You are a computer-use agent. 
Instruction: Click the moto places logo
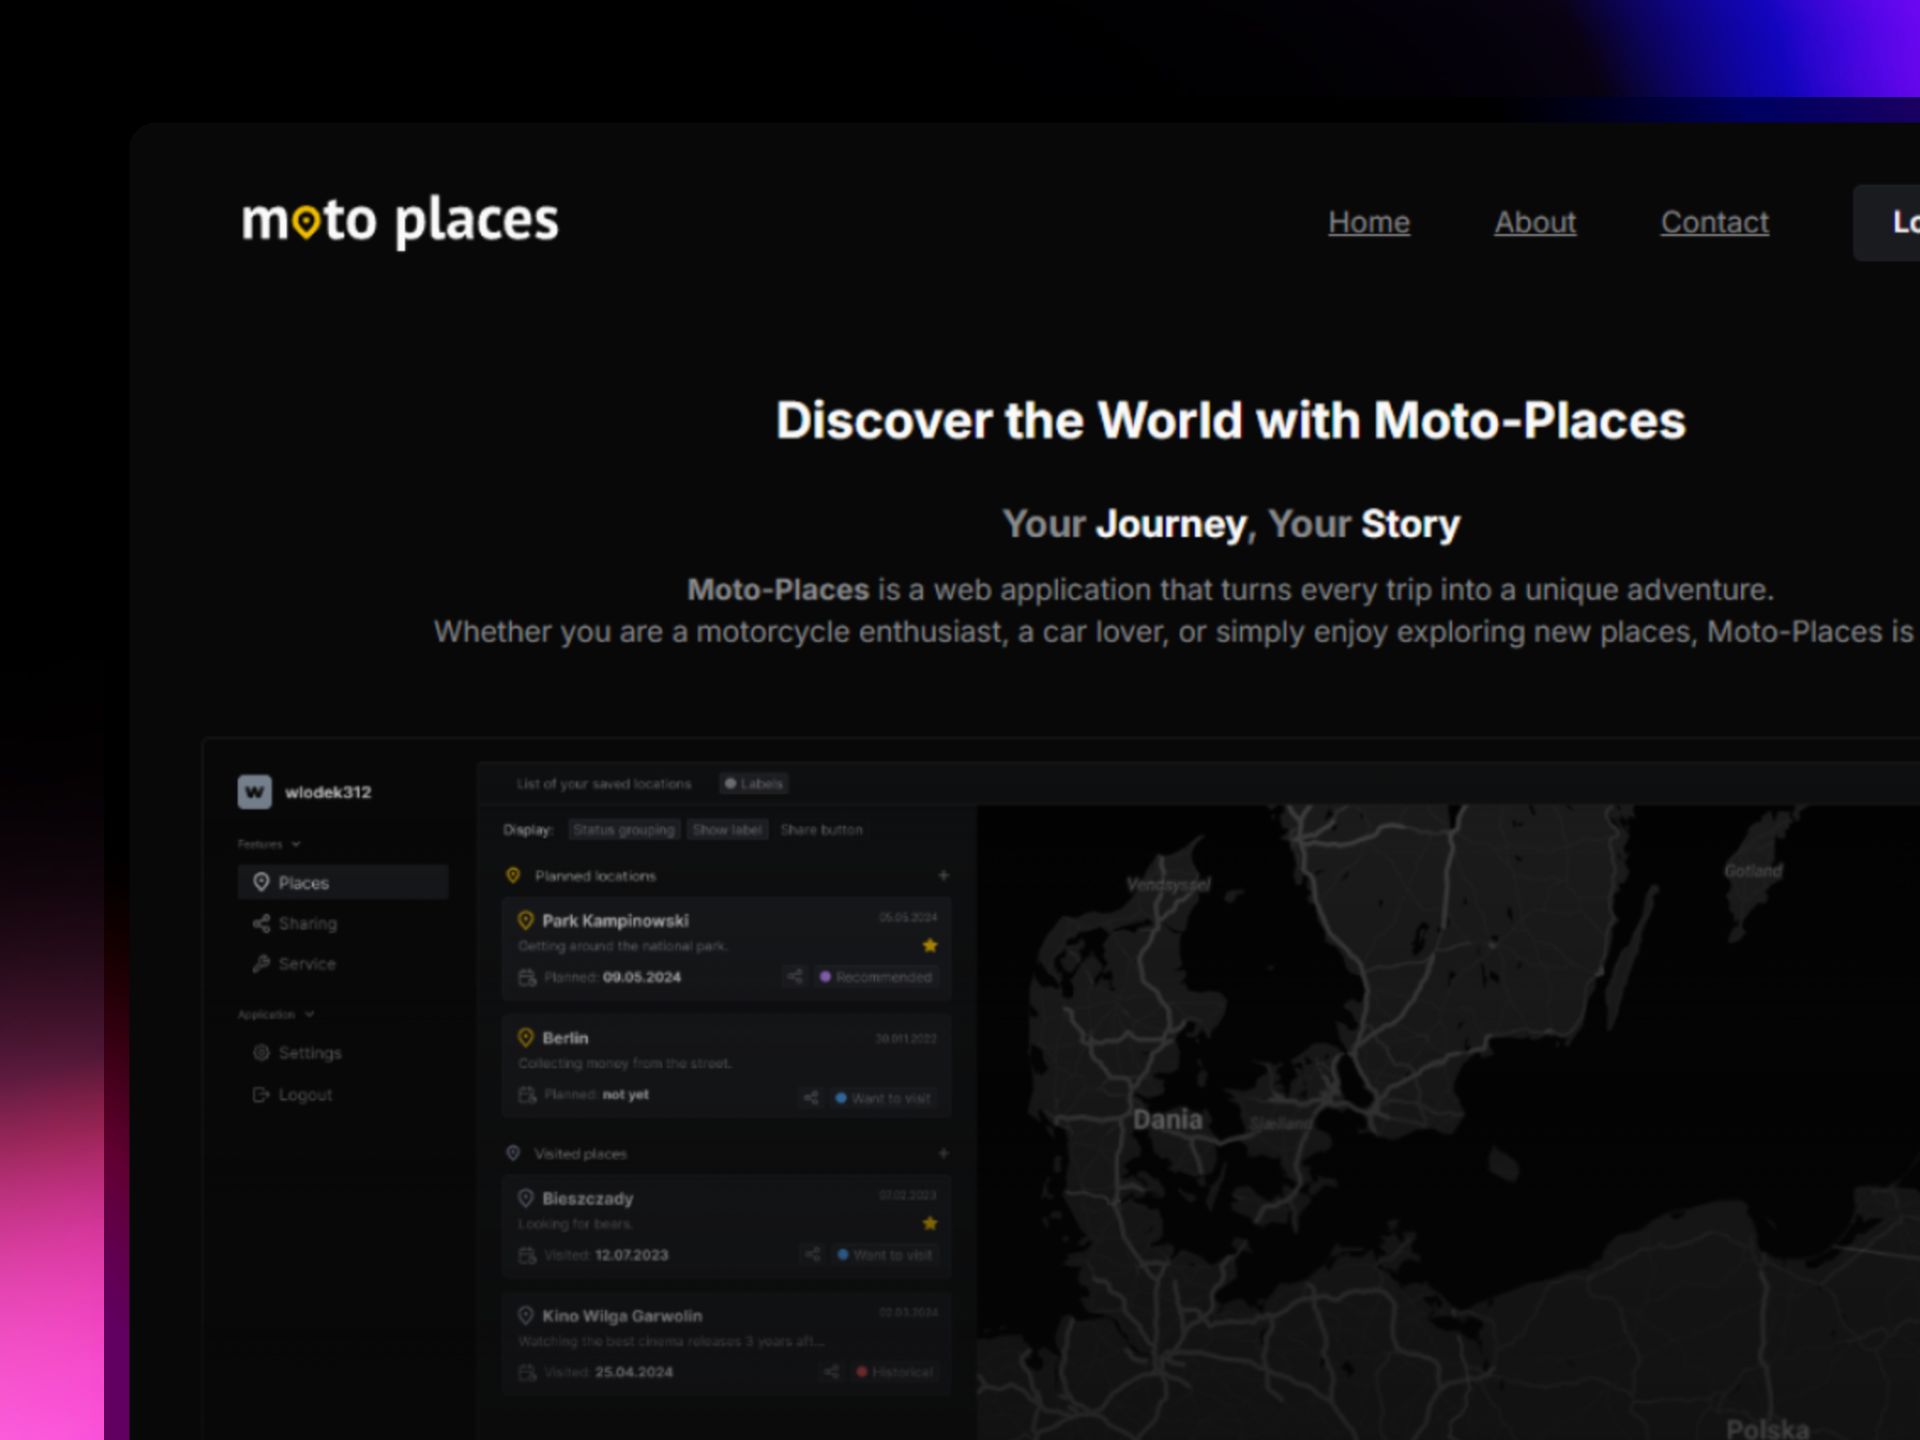pyautogui.click(x=400, y=222)
